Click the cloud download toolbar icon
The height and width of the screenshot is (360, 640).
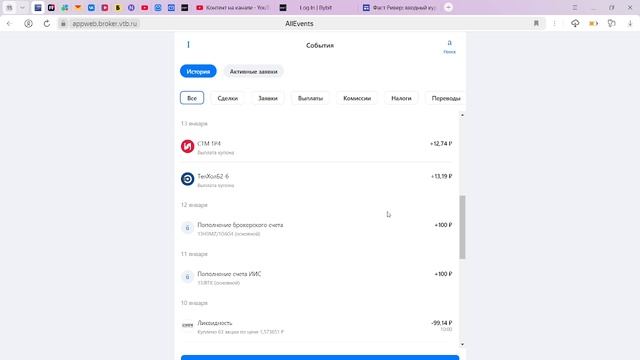coord(575,24)
